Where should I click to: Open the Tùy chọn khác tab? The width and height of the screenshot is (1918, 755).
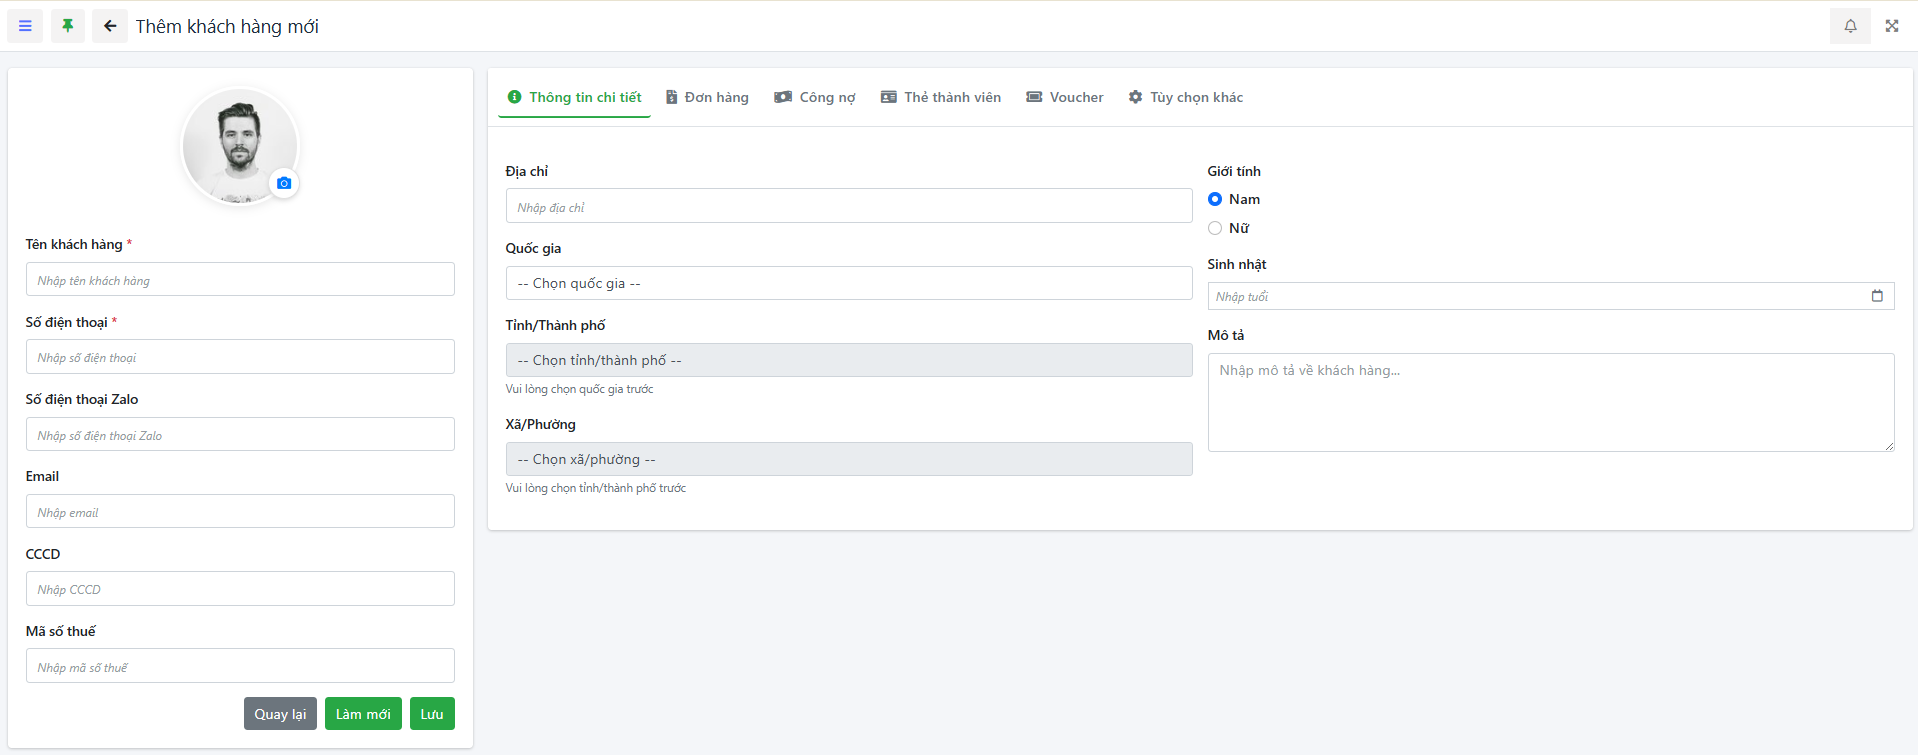click(1186, 97)
